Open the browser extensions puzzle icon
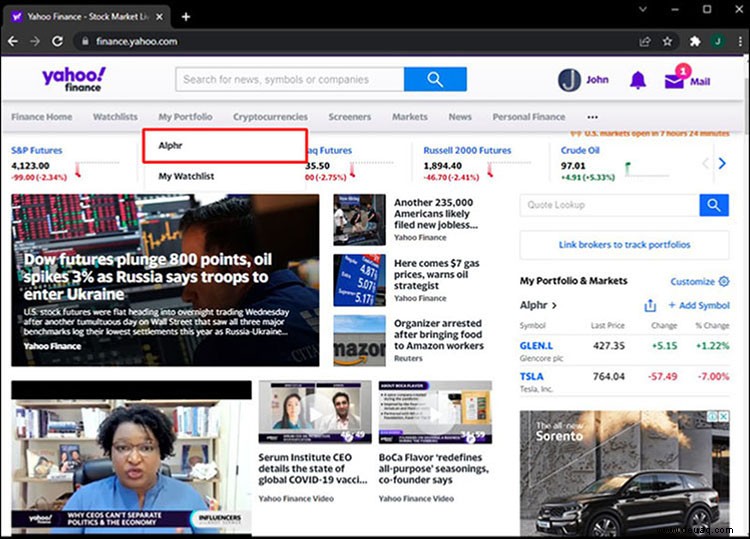The height and width of the screenshot is (539, 750). pos(695,42)
